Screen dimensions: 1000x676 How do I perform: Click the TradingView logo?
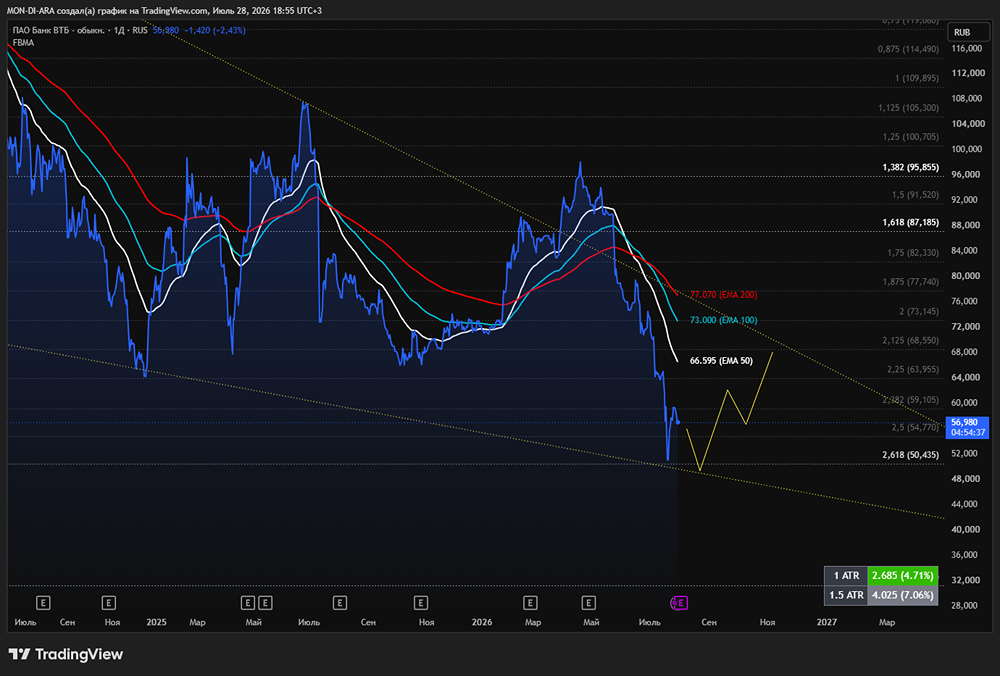click(66, 654)
